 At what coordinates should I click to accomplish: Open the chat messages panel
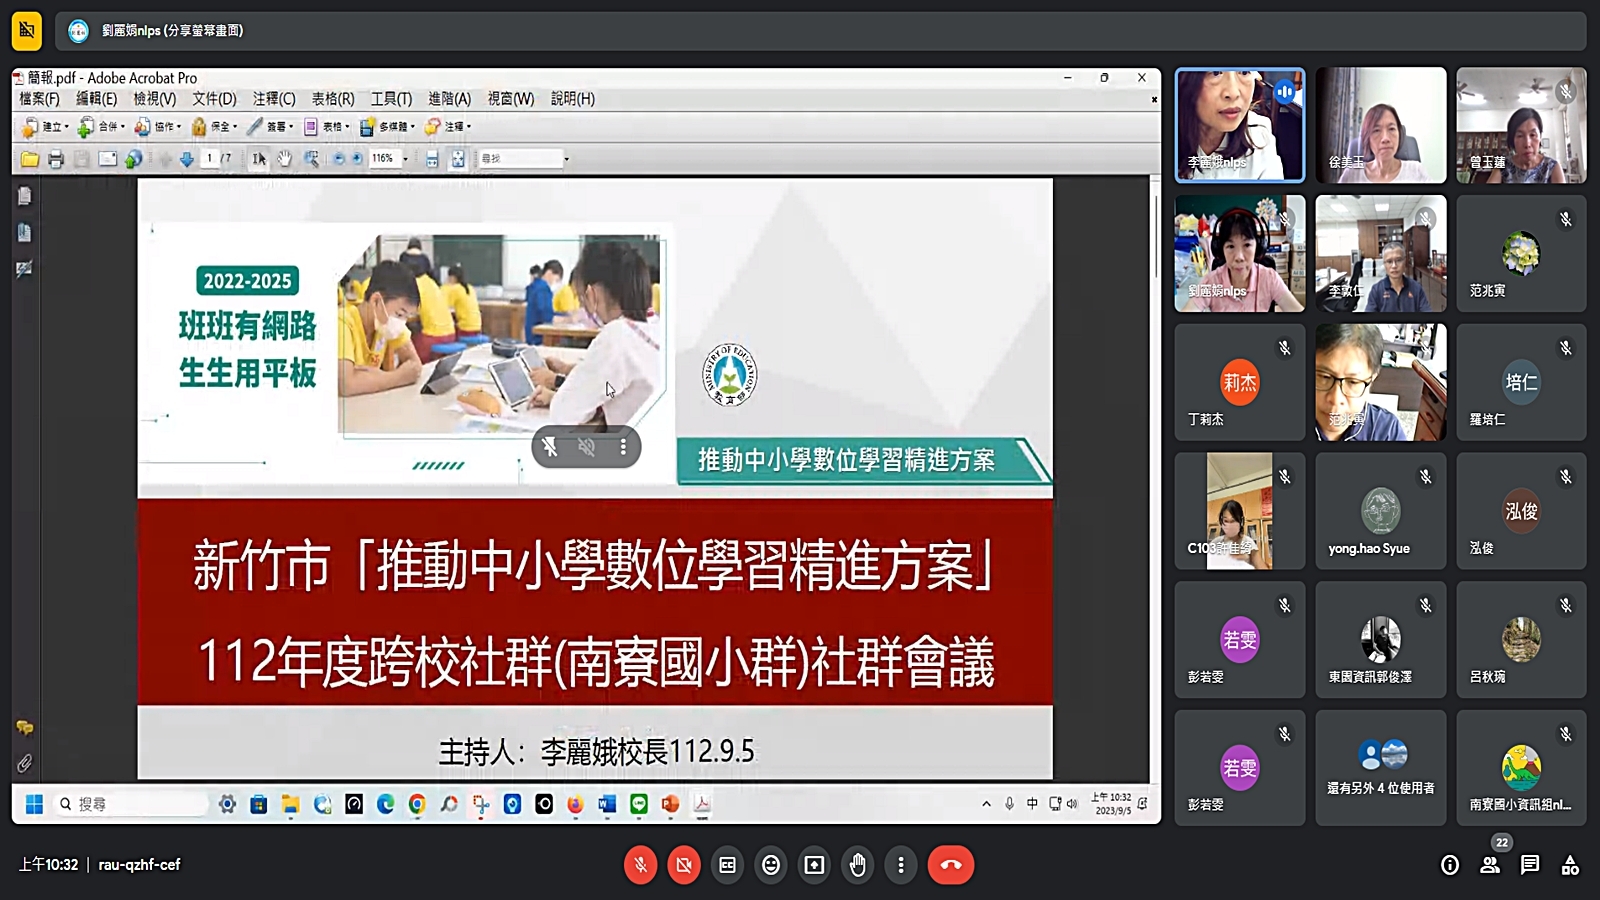(x=1530, y=865)
